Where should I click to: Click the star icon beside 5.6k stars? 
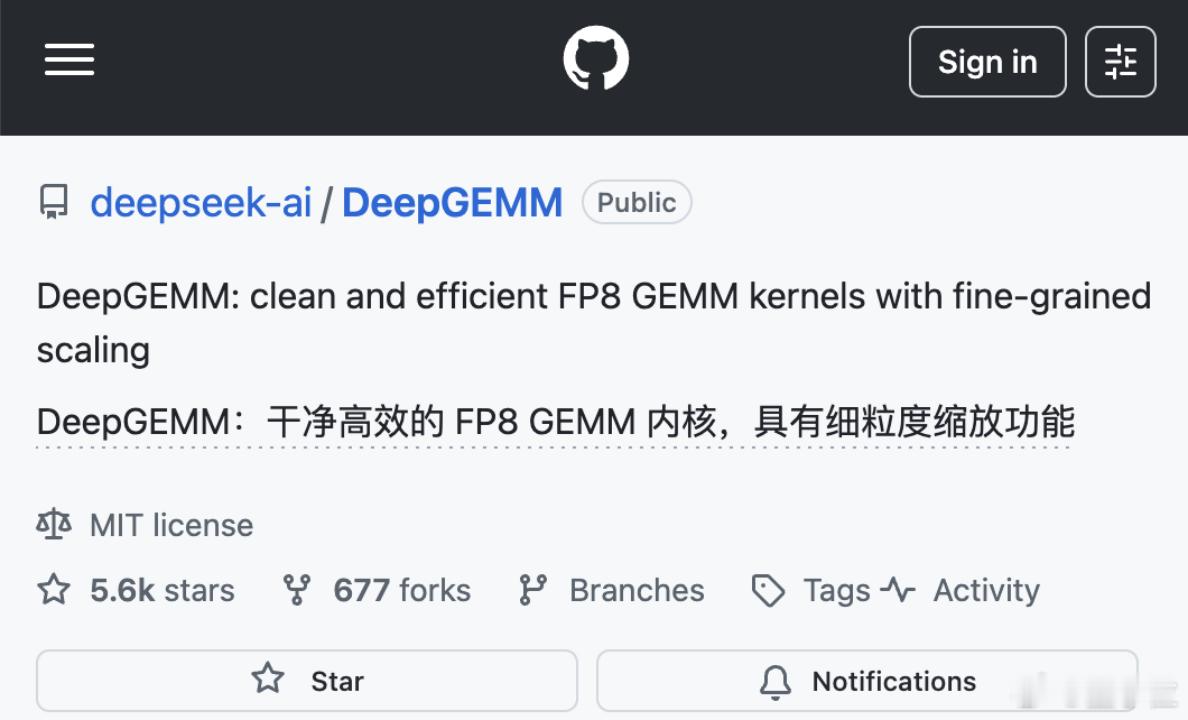(x=54, y=590)
